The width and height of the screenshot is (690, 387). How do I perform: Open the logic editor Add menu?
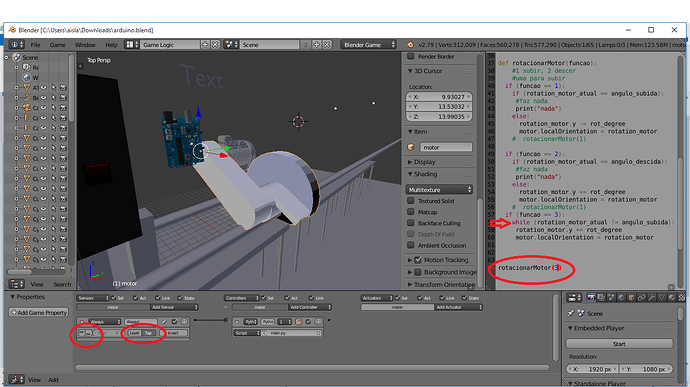[x=53, y=380]
